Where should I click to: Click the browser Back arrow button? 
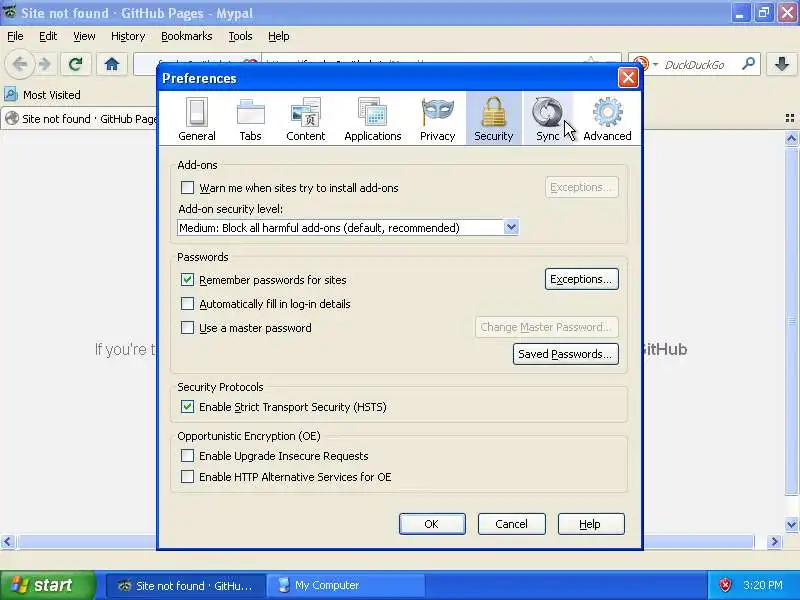coord(19,64)
